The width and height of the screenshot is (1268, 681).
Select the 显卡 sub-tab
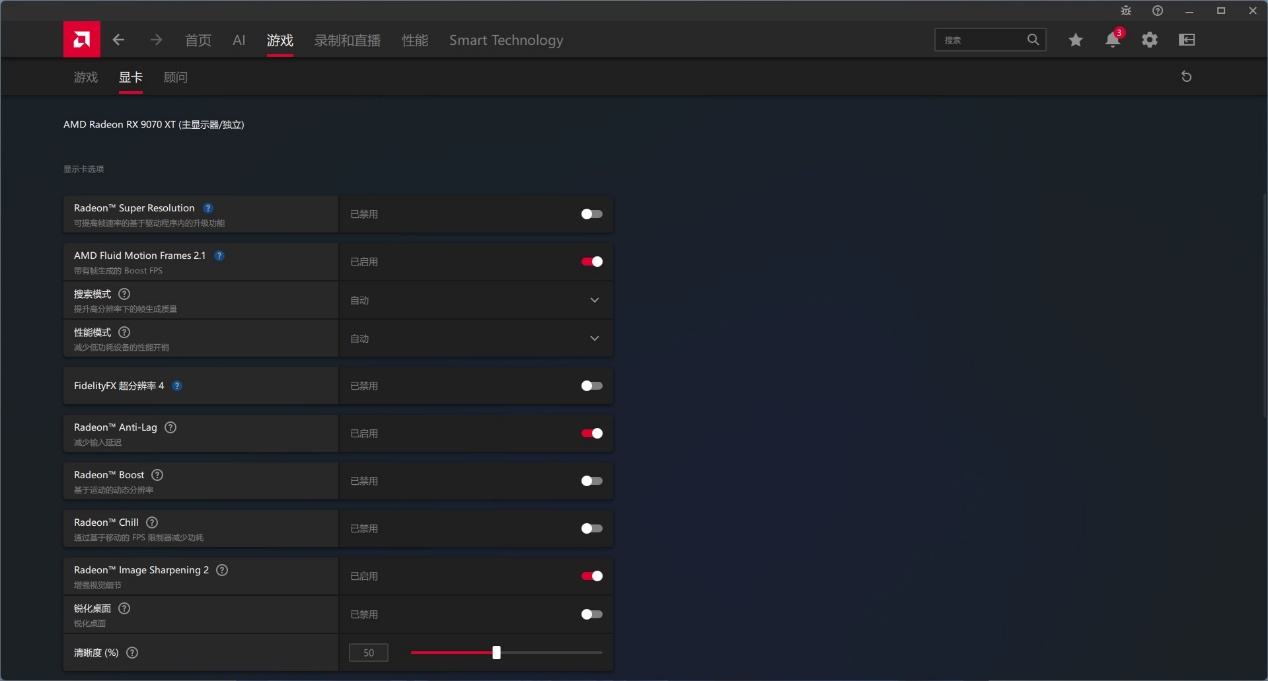tap(130, 77)
